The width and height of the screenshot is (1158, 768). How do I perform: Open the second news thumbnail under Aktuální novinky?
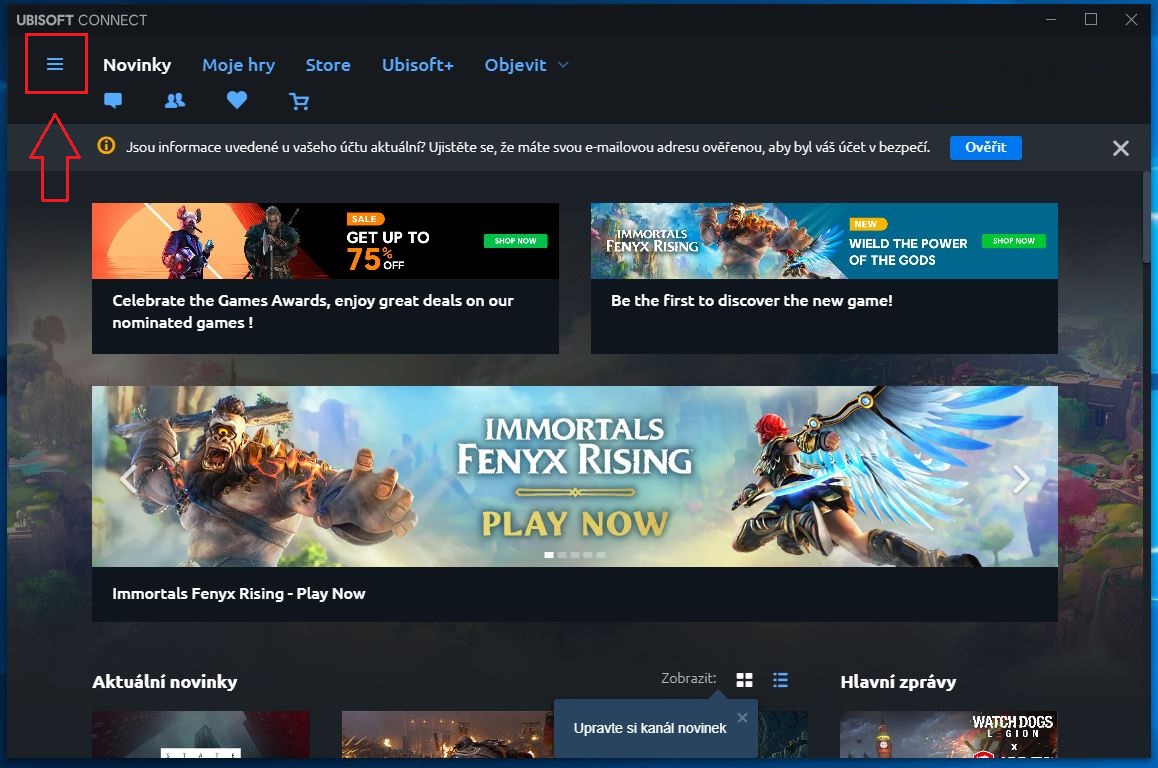(x=448, y=734)
